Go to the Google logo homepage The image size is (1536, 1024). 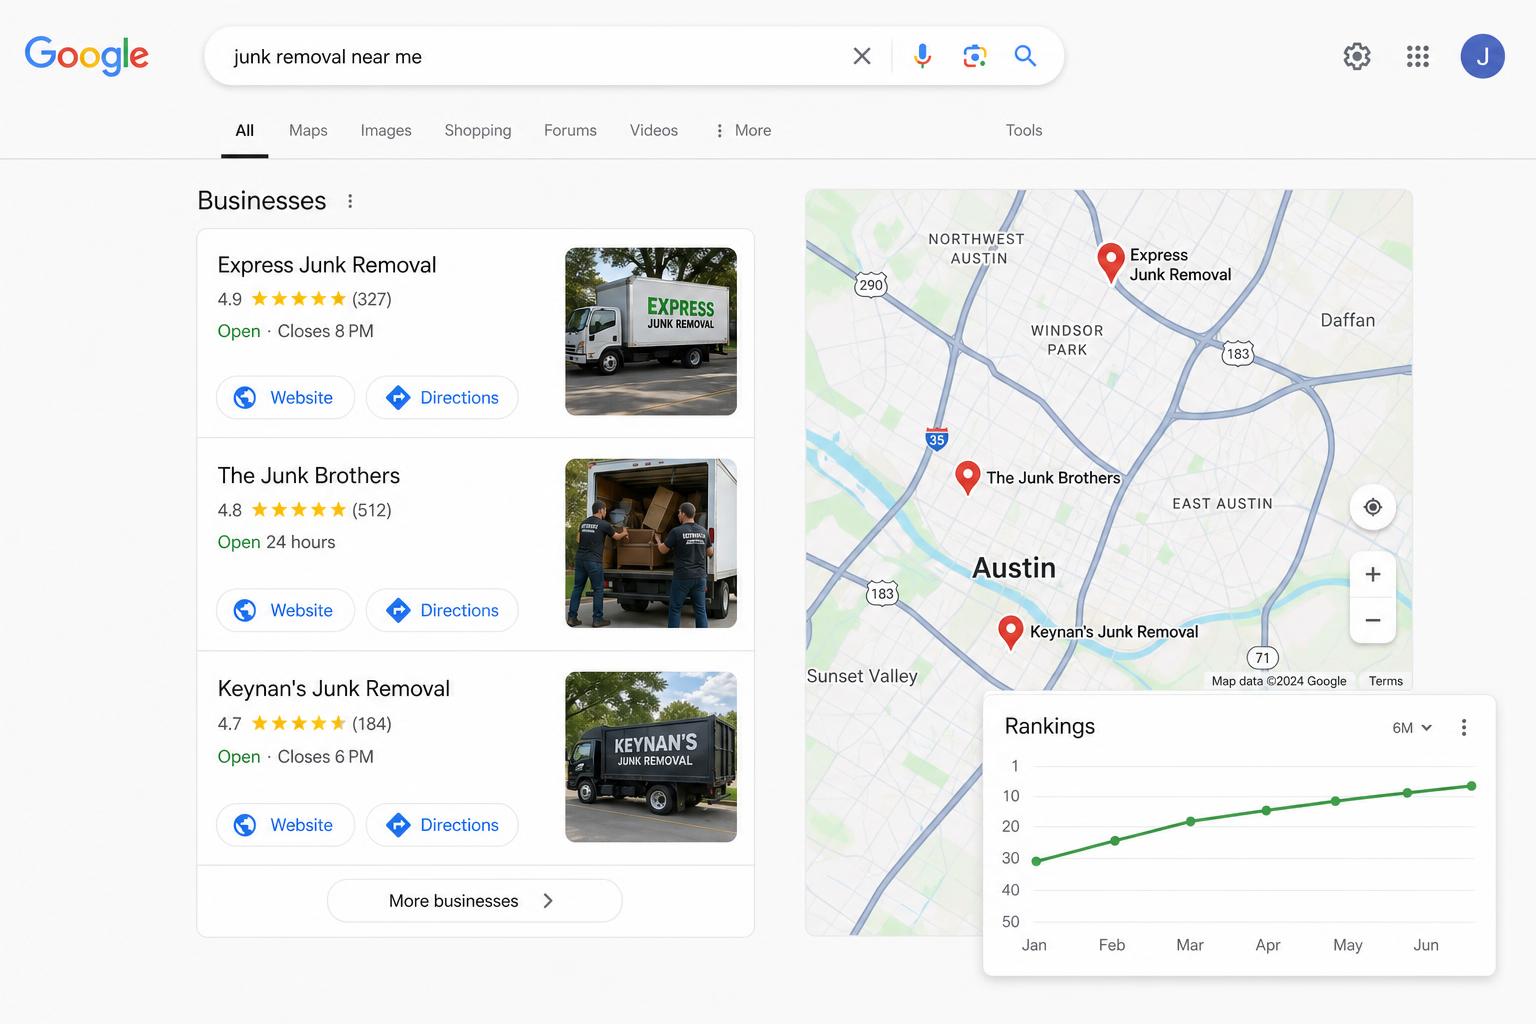coord(87,56)
